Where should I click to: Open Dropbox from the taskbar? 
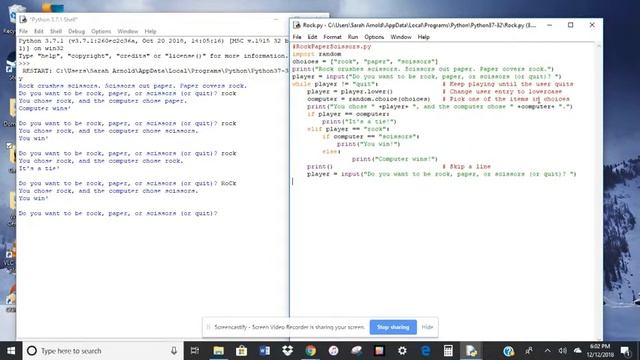287,351
